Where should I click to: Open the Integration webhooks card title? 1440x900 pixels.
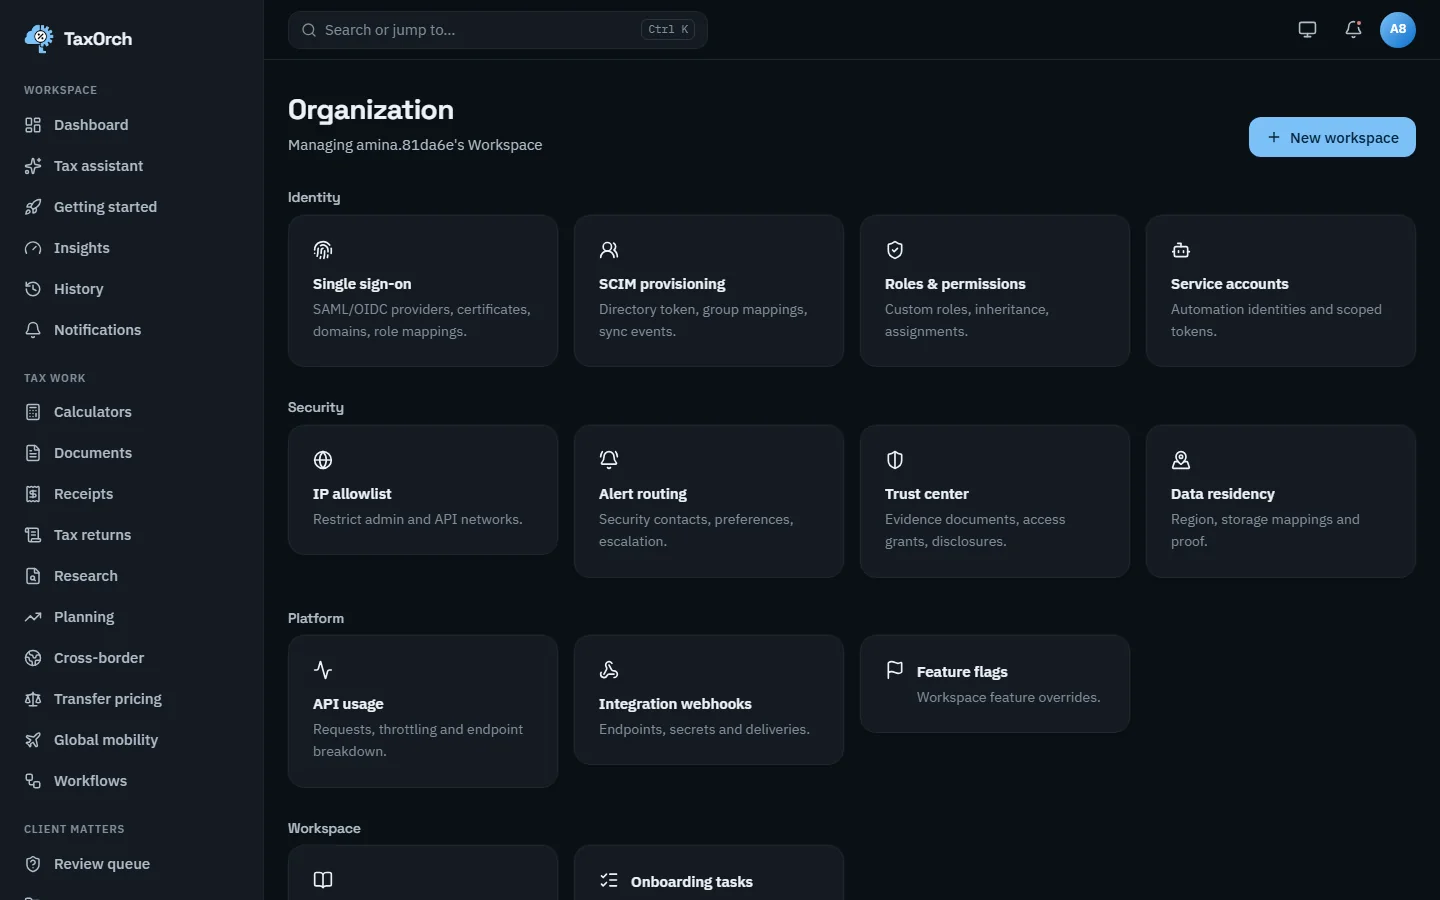tap(675, 704)
